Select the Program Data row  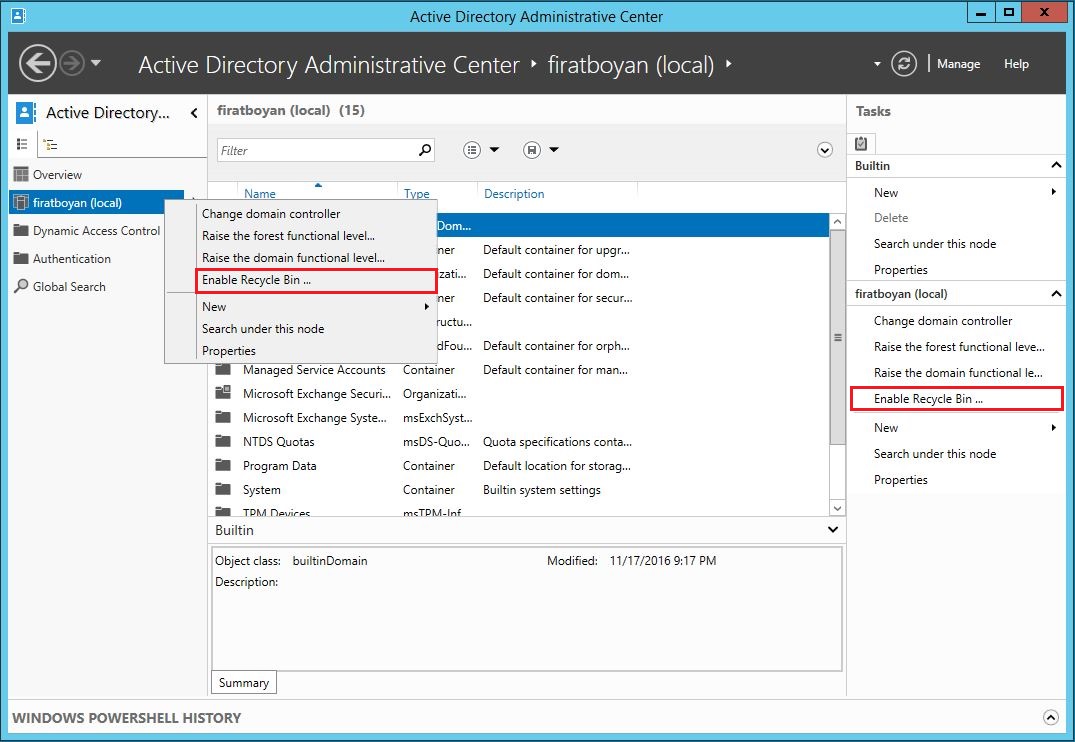(x=518, y=466)
